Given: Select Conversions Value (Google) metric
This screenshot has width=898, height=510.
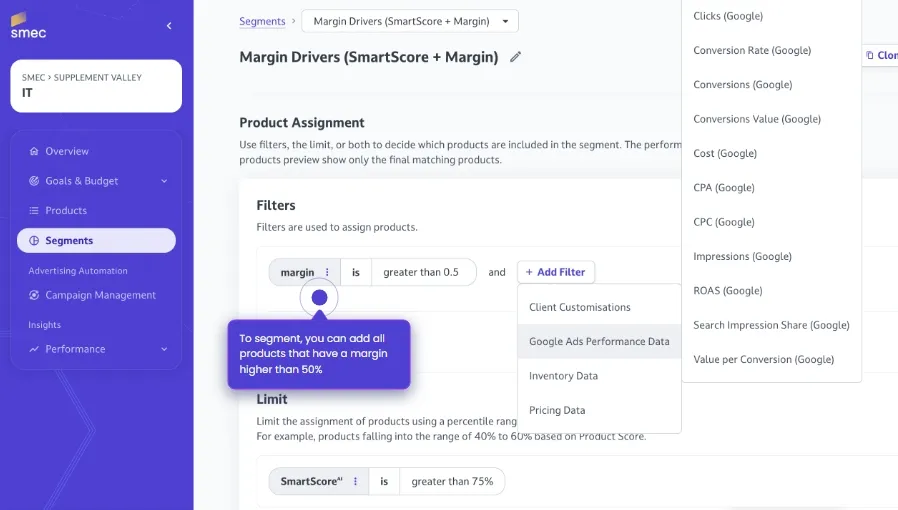Looking at the screenshot, I should point(771,119).
